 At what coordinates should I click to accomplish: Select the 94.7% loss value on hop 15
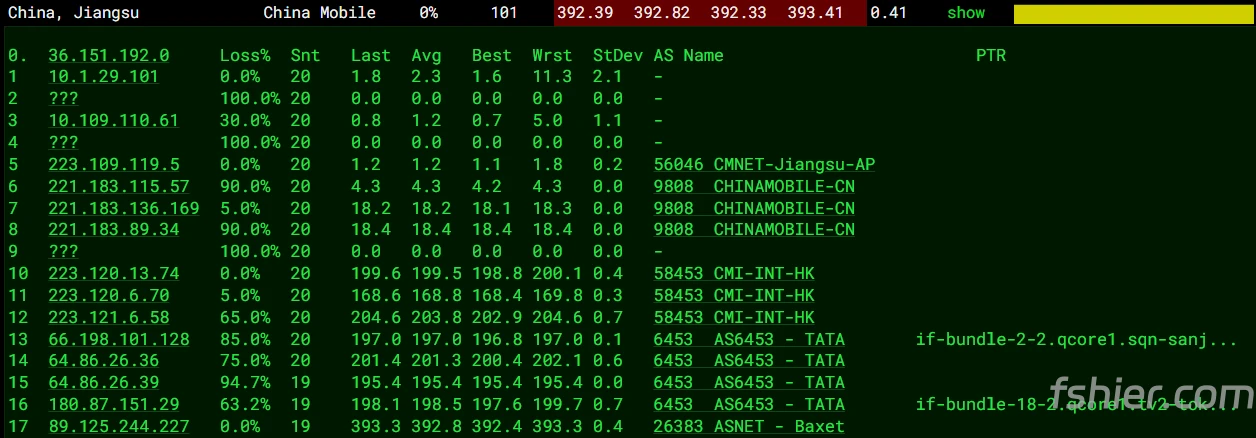[x=245, y=383]
